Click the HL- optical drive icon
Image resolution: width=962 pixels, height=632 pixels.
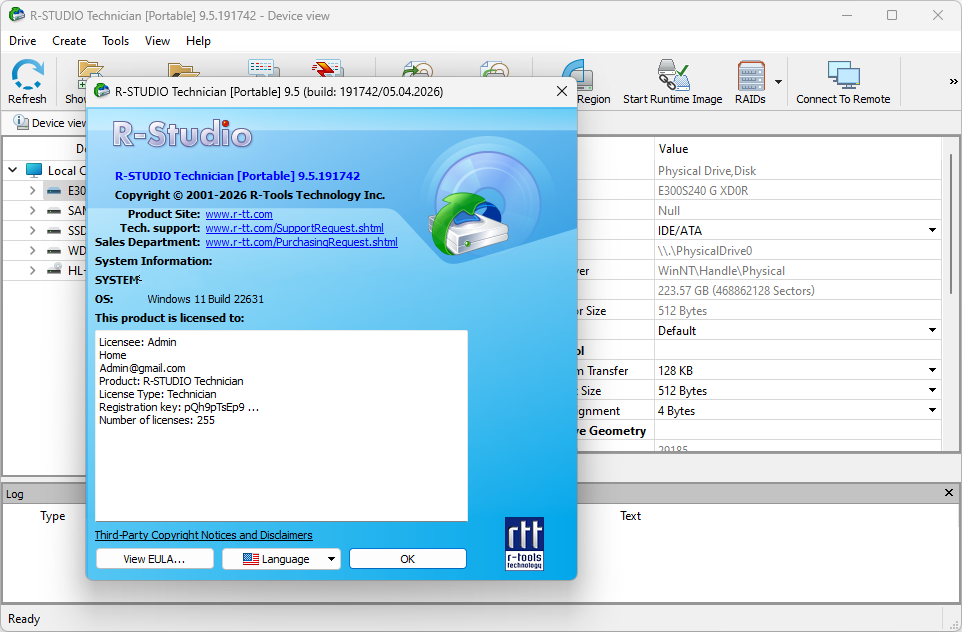pyautogui.click(x=54, y=269)
